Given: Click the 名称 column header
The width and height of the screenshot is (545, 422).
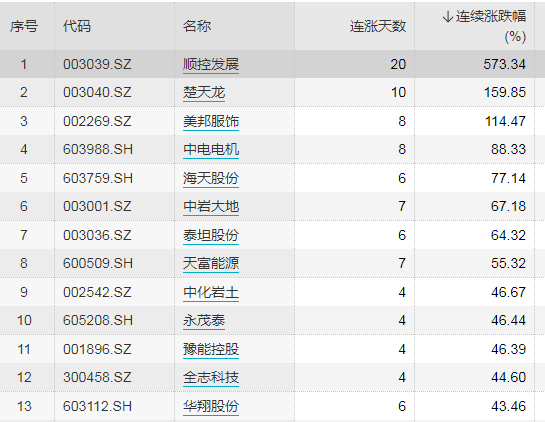Looking at the screenshot, I should click(x=197, y=26).
